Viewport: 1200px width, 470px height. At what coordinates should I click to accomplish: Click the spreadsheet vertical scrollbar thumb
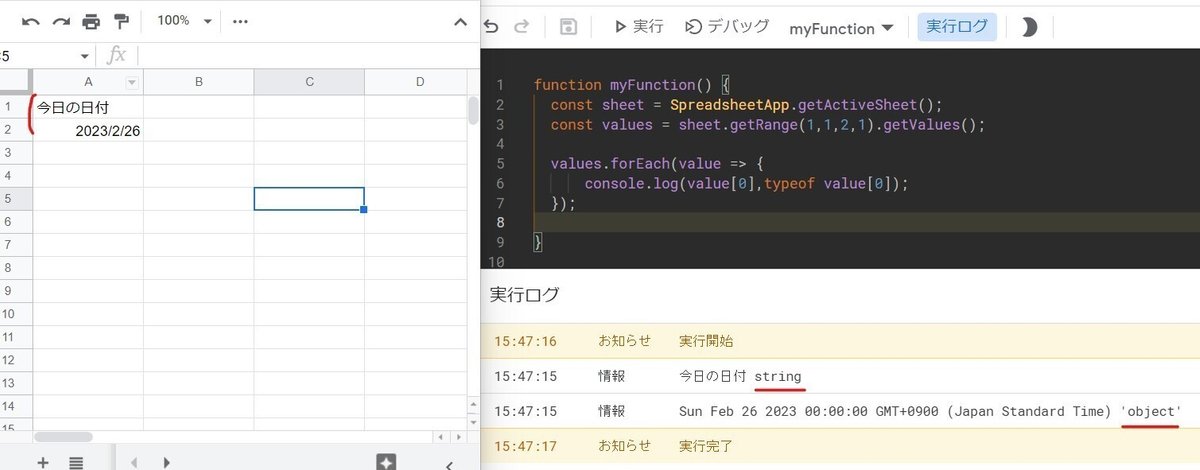pos(473,110)
